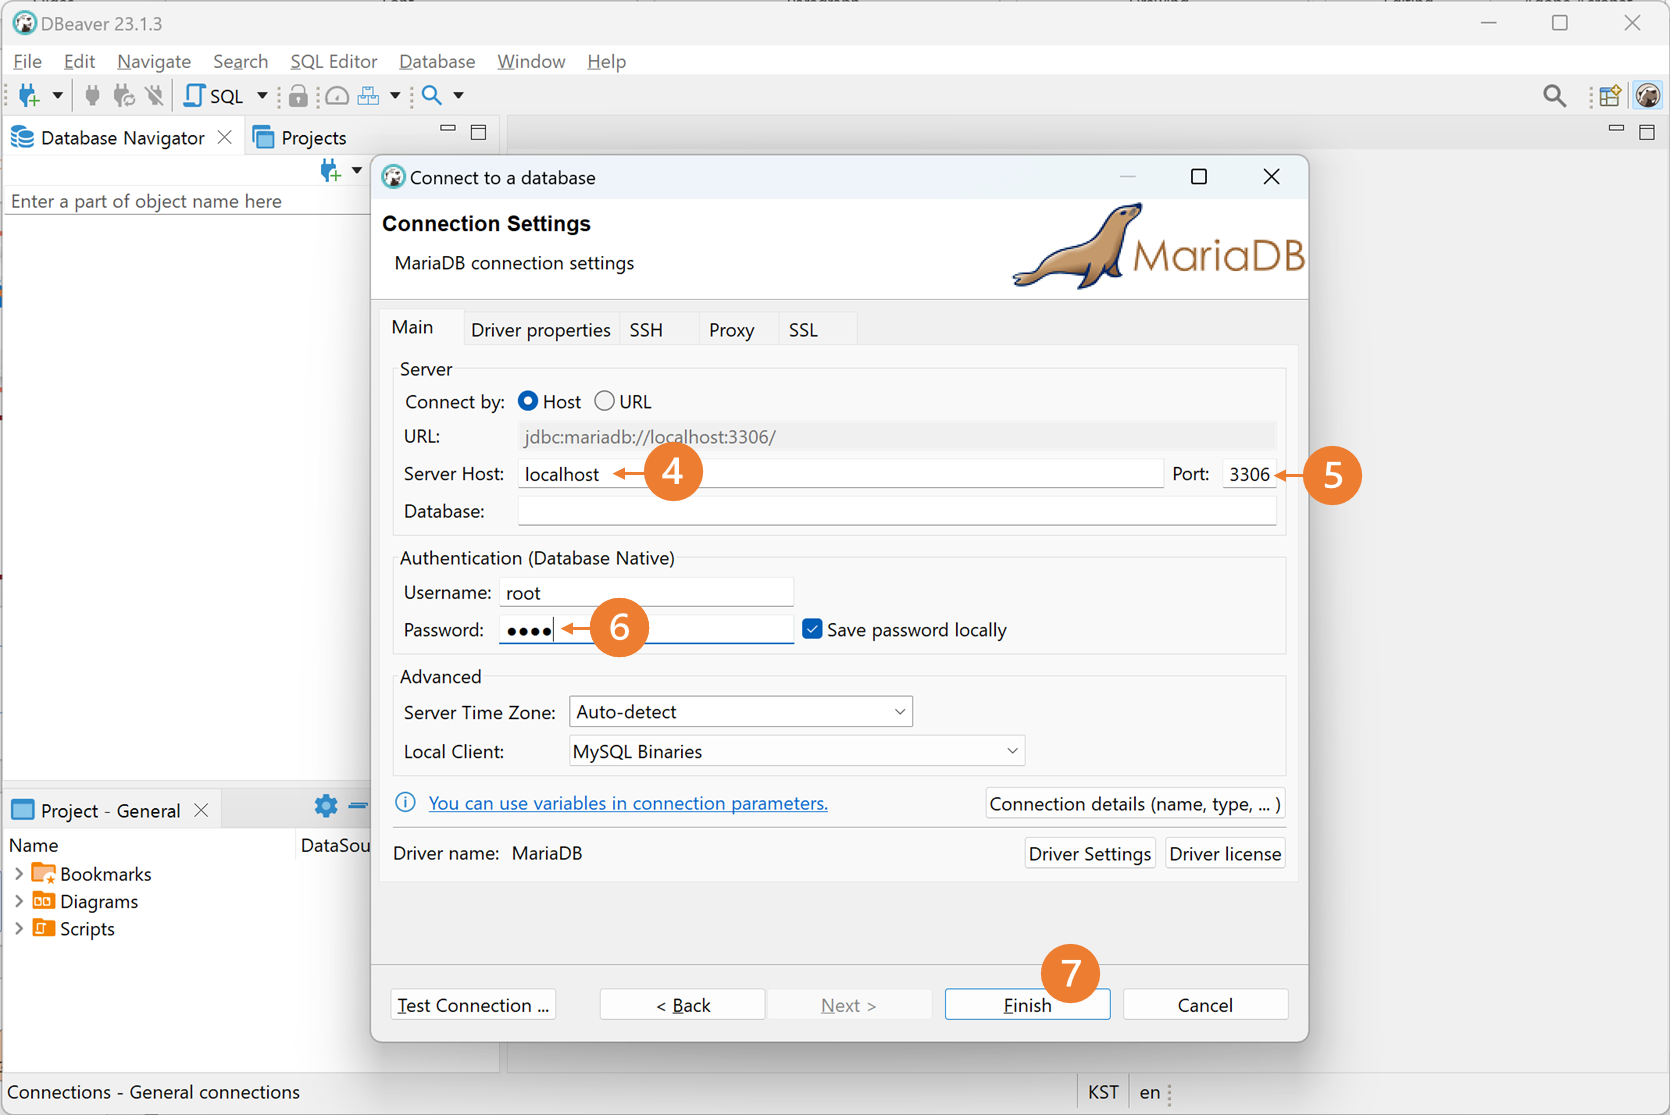
Task: Maximize the editor area at right
Action: click(1647, 132)
